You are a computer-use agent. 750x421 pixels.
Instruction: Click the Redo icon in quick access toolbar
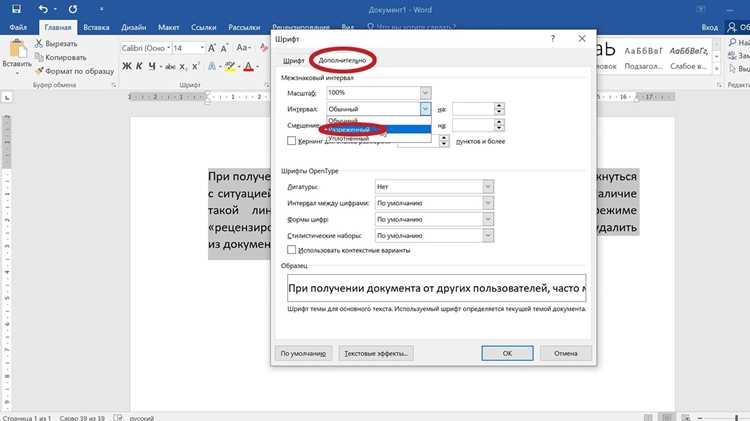[73, 9]
